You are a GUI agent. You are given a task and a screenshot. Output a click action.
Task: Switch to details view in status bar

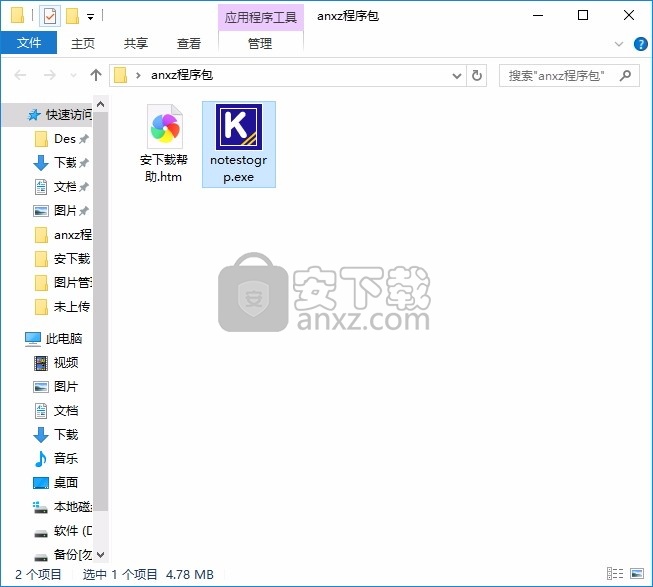click(x=615, y=574)
